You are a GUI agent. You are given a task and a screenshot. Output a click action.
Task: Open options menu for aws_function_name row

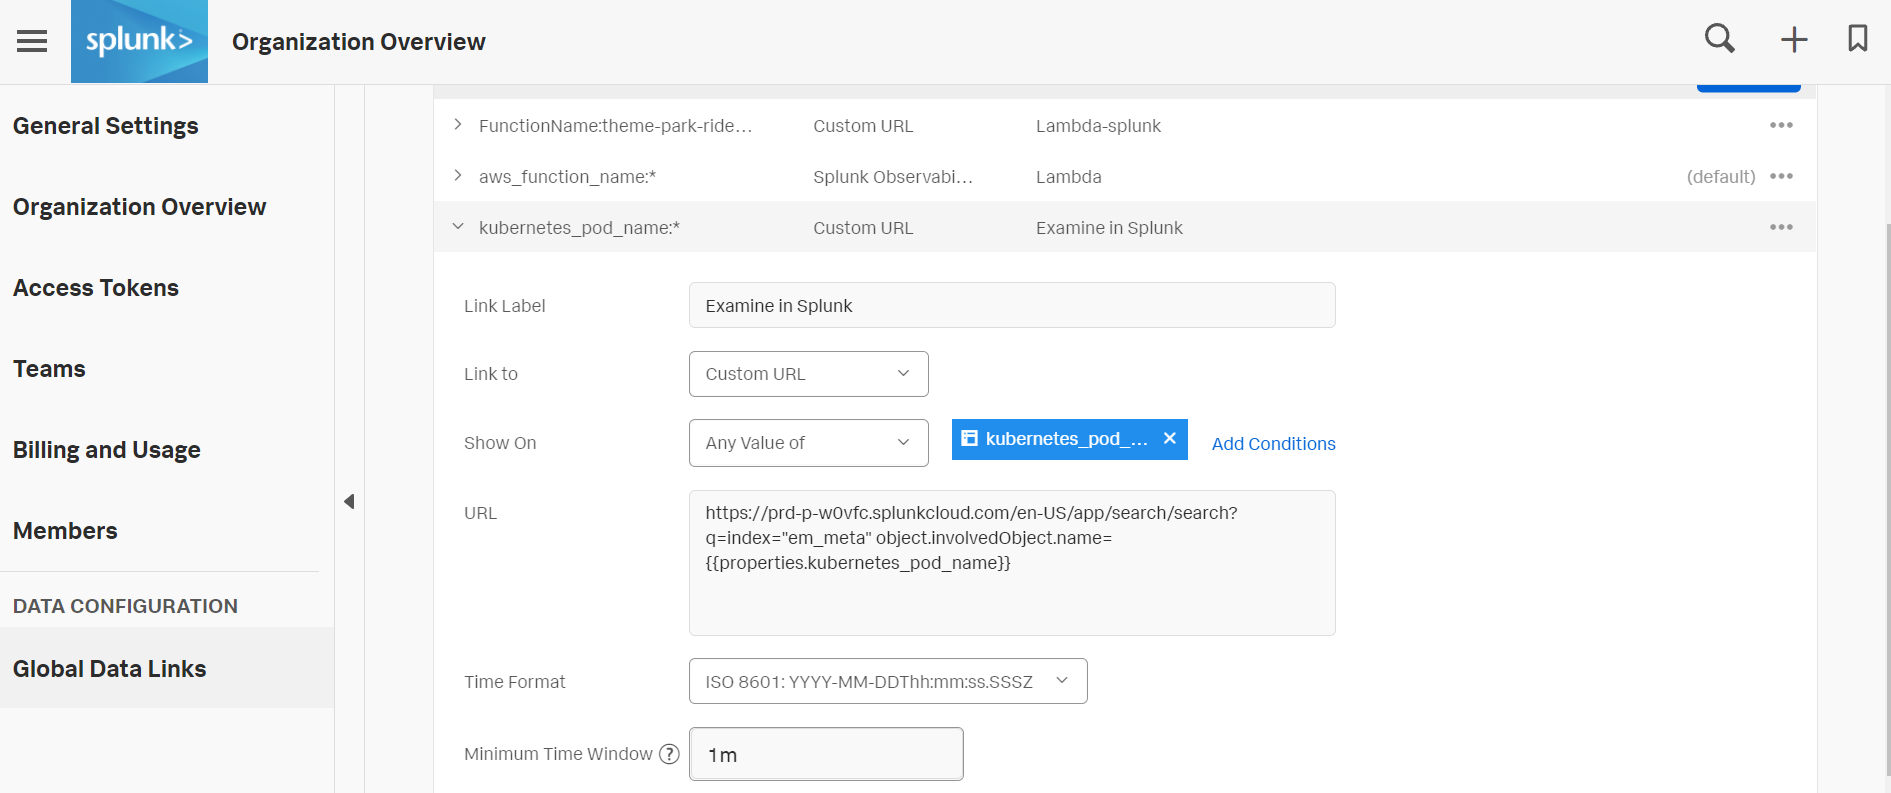pyautogui.click(x=1781, y=176)
